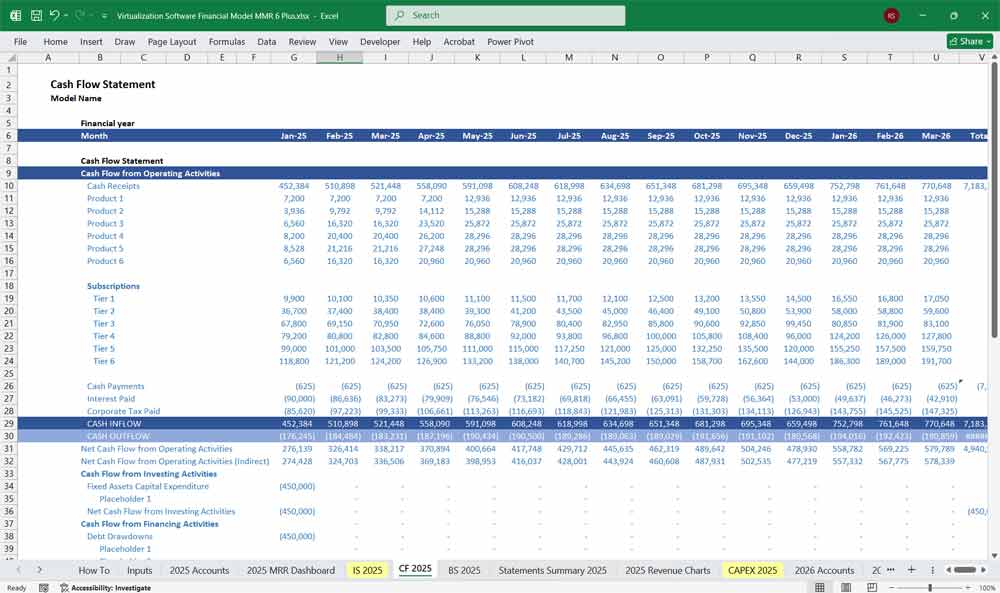Open the Insert ribbon tab
Screen dimensions: 1000x593
coord(91,41)
